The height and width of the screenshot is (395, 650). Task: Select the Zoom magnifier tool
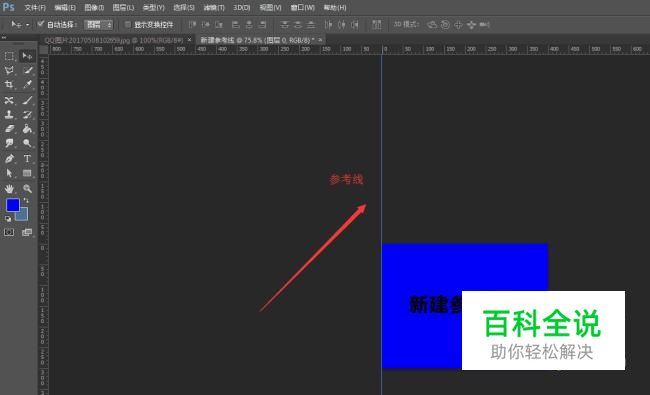(27, 189)
